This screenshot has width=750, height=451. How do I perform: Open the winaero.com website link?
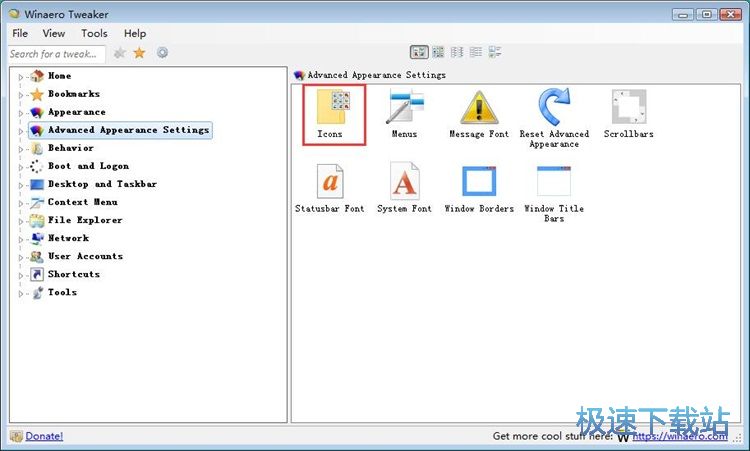(680, 436)
